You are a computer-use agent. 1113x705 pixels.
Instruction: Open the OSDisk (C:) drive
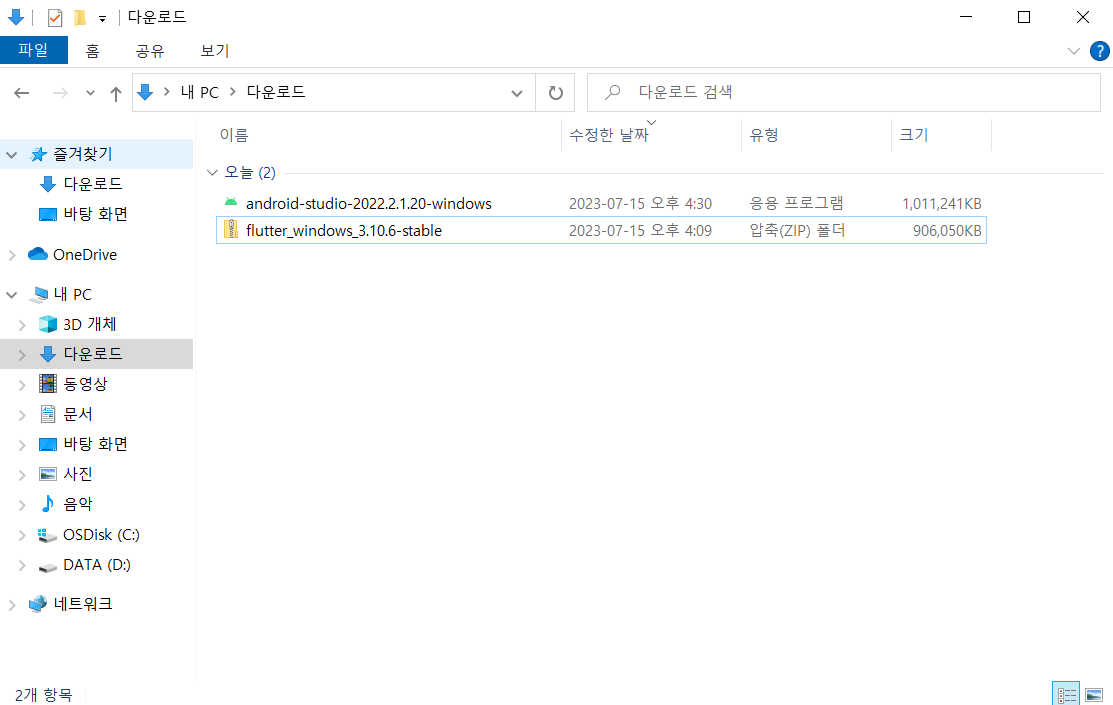tap(101, 535)
